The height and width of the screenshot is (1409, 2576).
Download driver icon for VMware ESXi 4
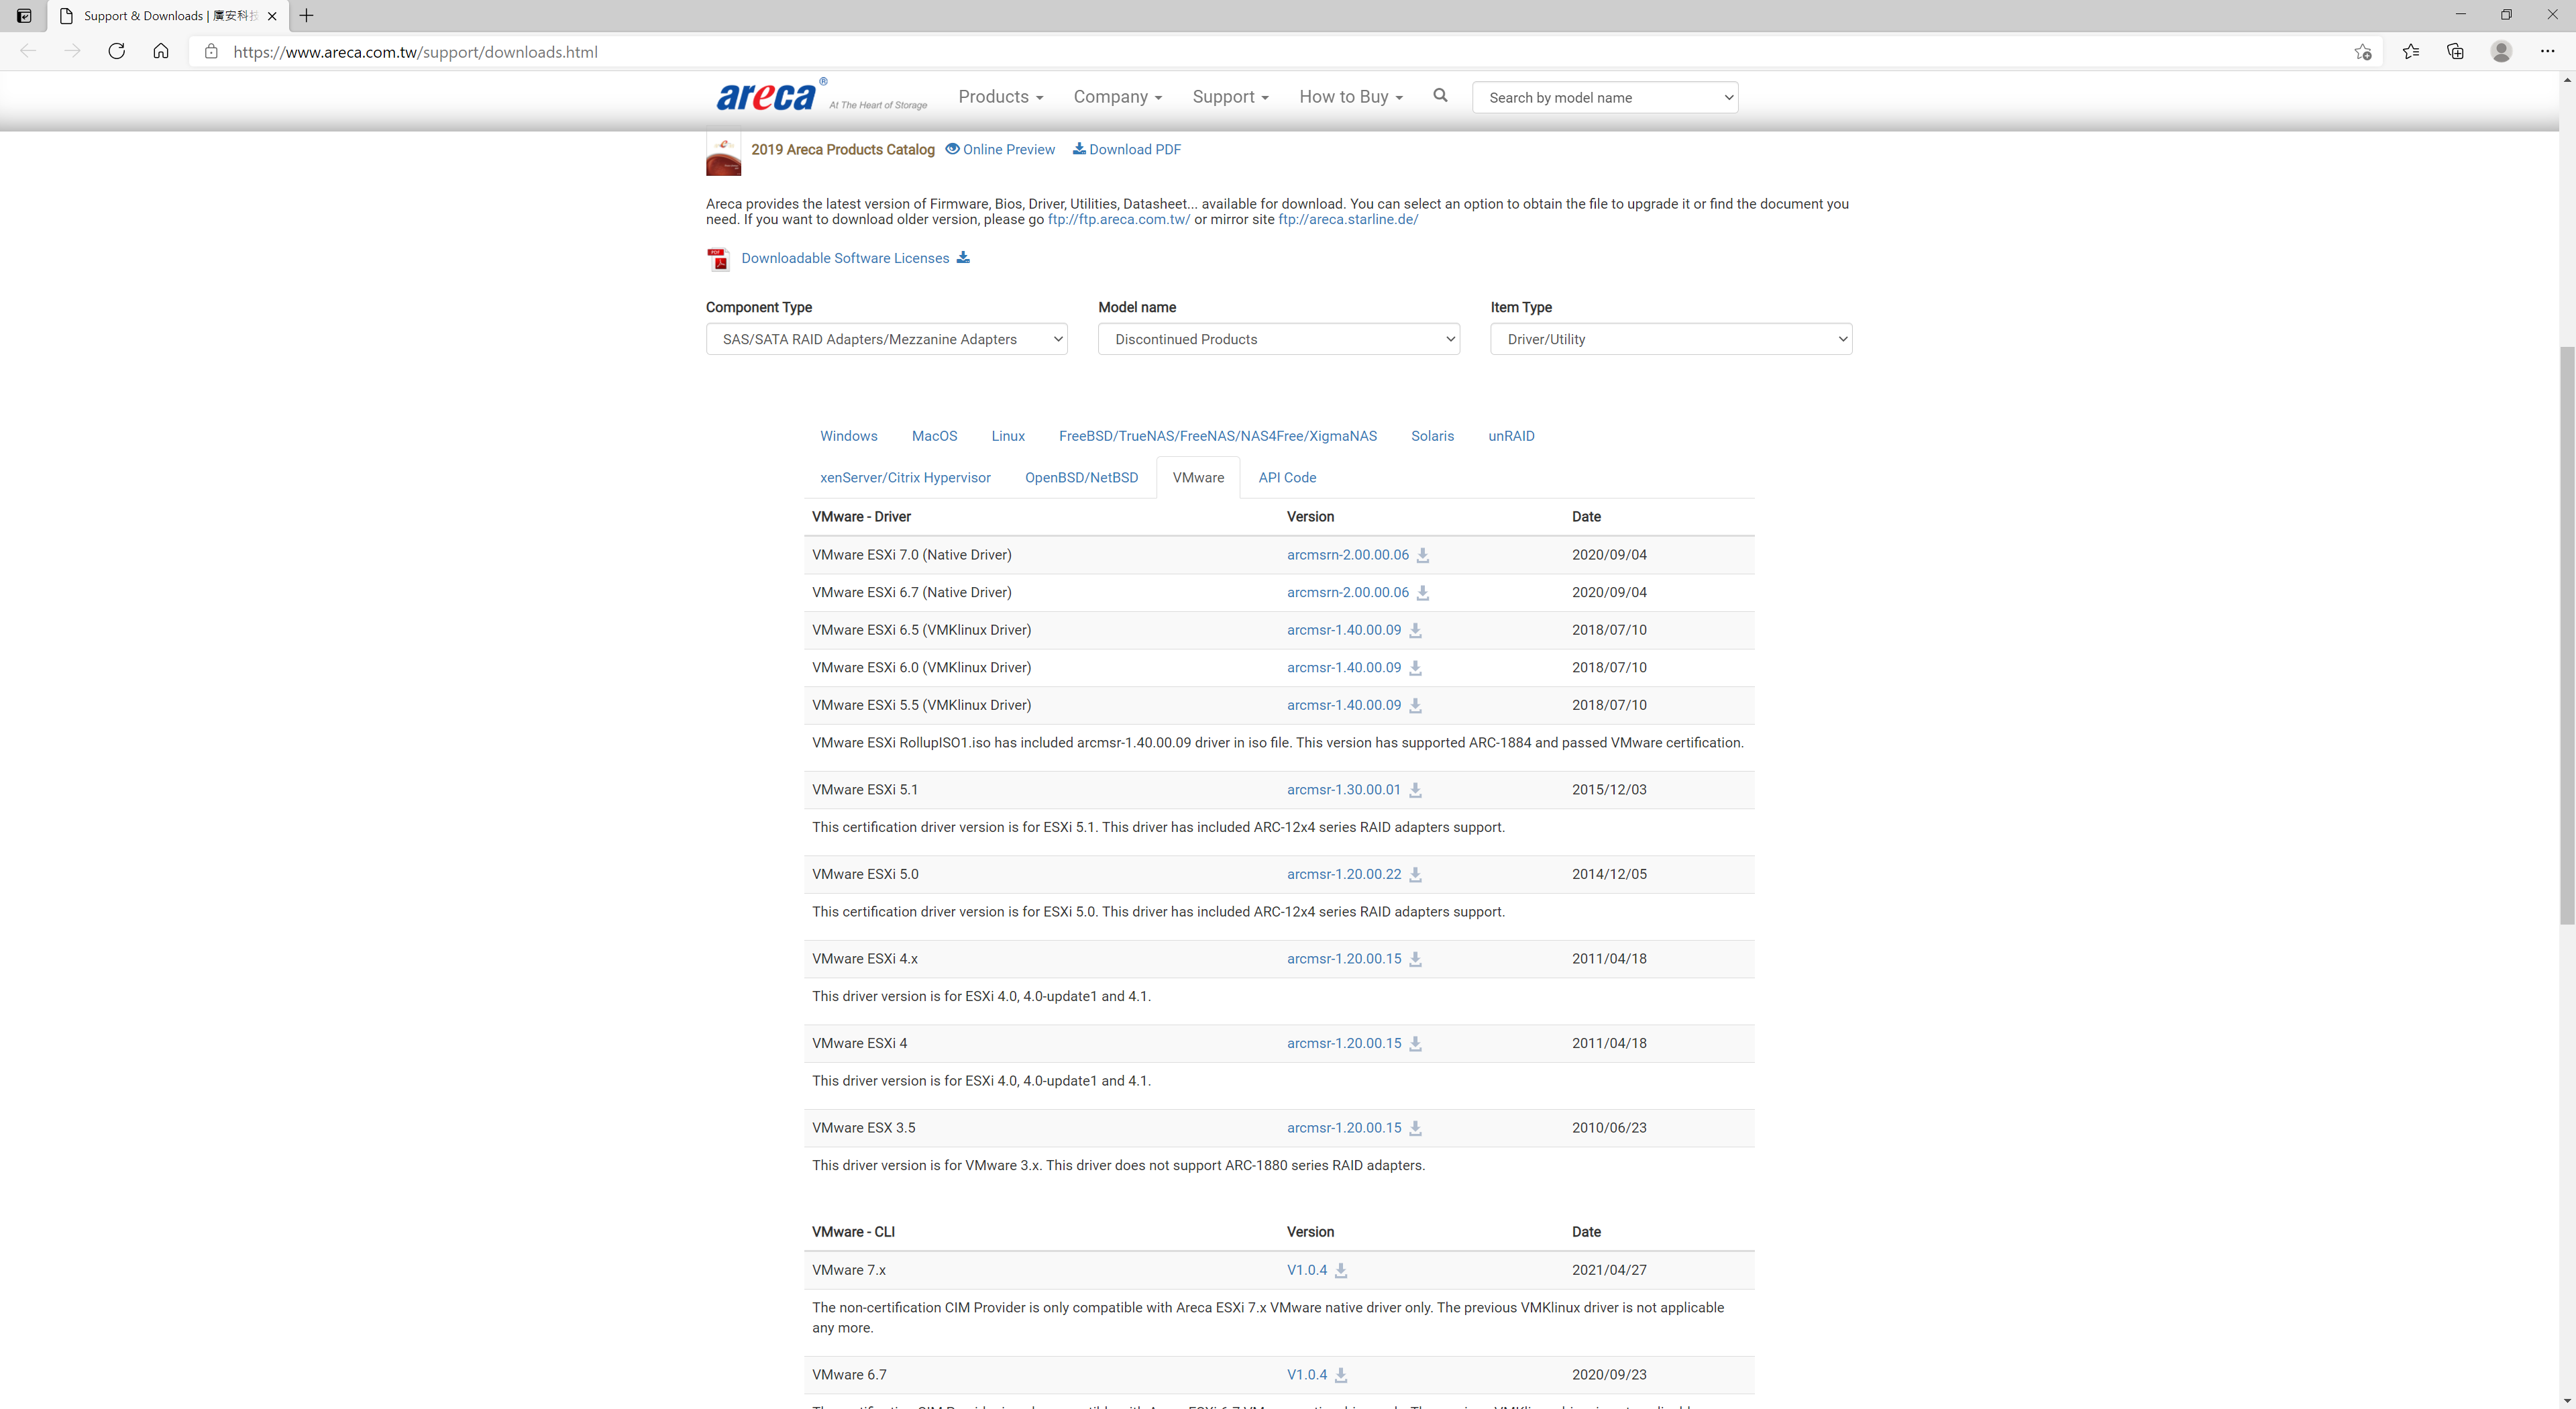(x=1415, y=1044)
